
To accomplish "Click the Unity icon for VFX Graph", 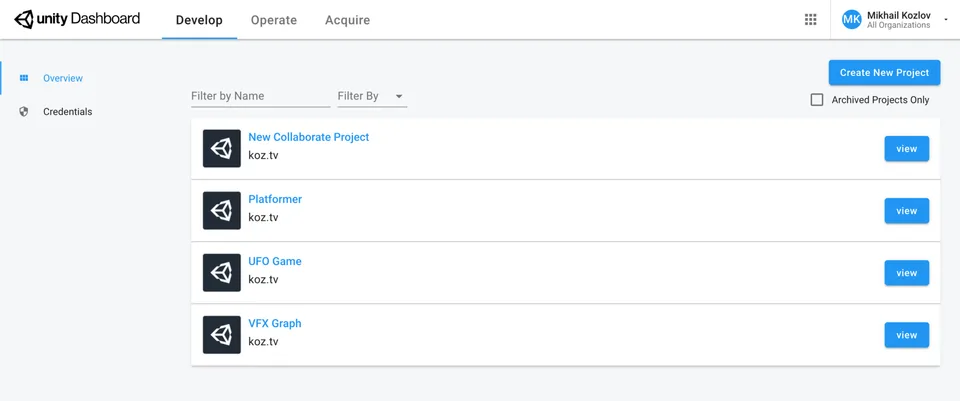I will click(x=222, y=335).
